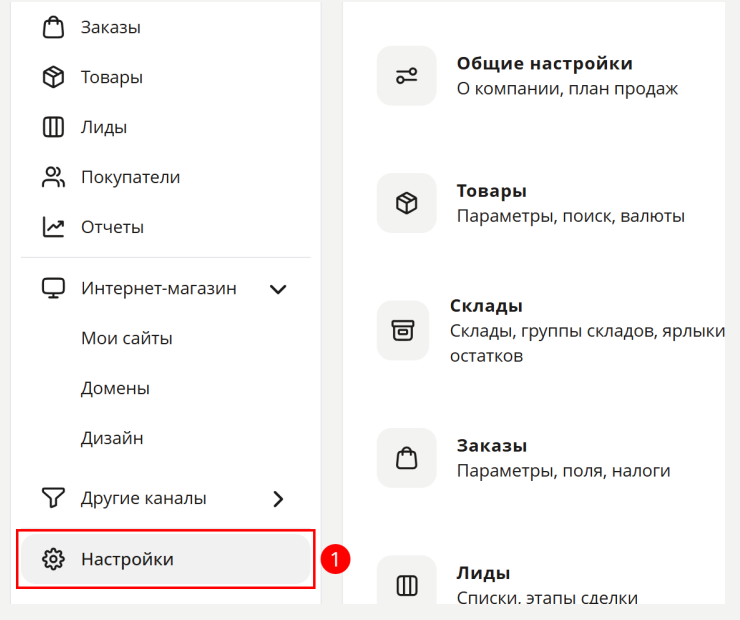
Task: Click the archive box icon tile for Склады
Action: pos(403,330)
